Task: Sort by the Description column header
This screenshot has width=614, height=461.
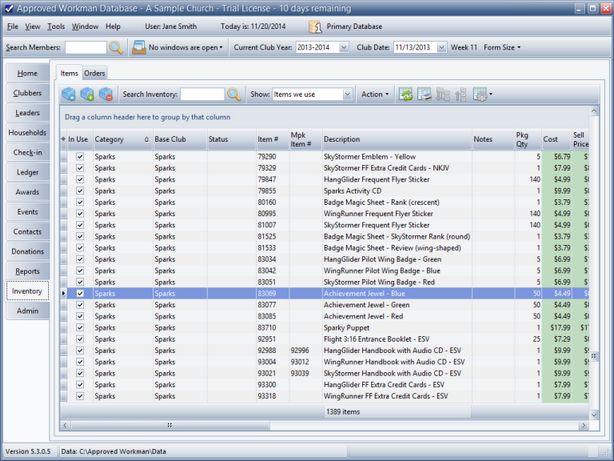Action: point(397,139)
